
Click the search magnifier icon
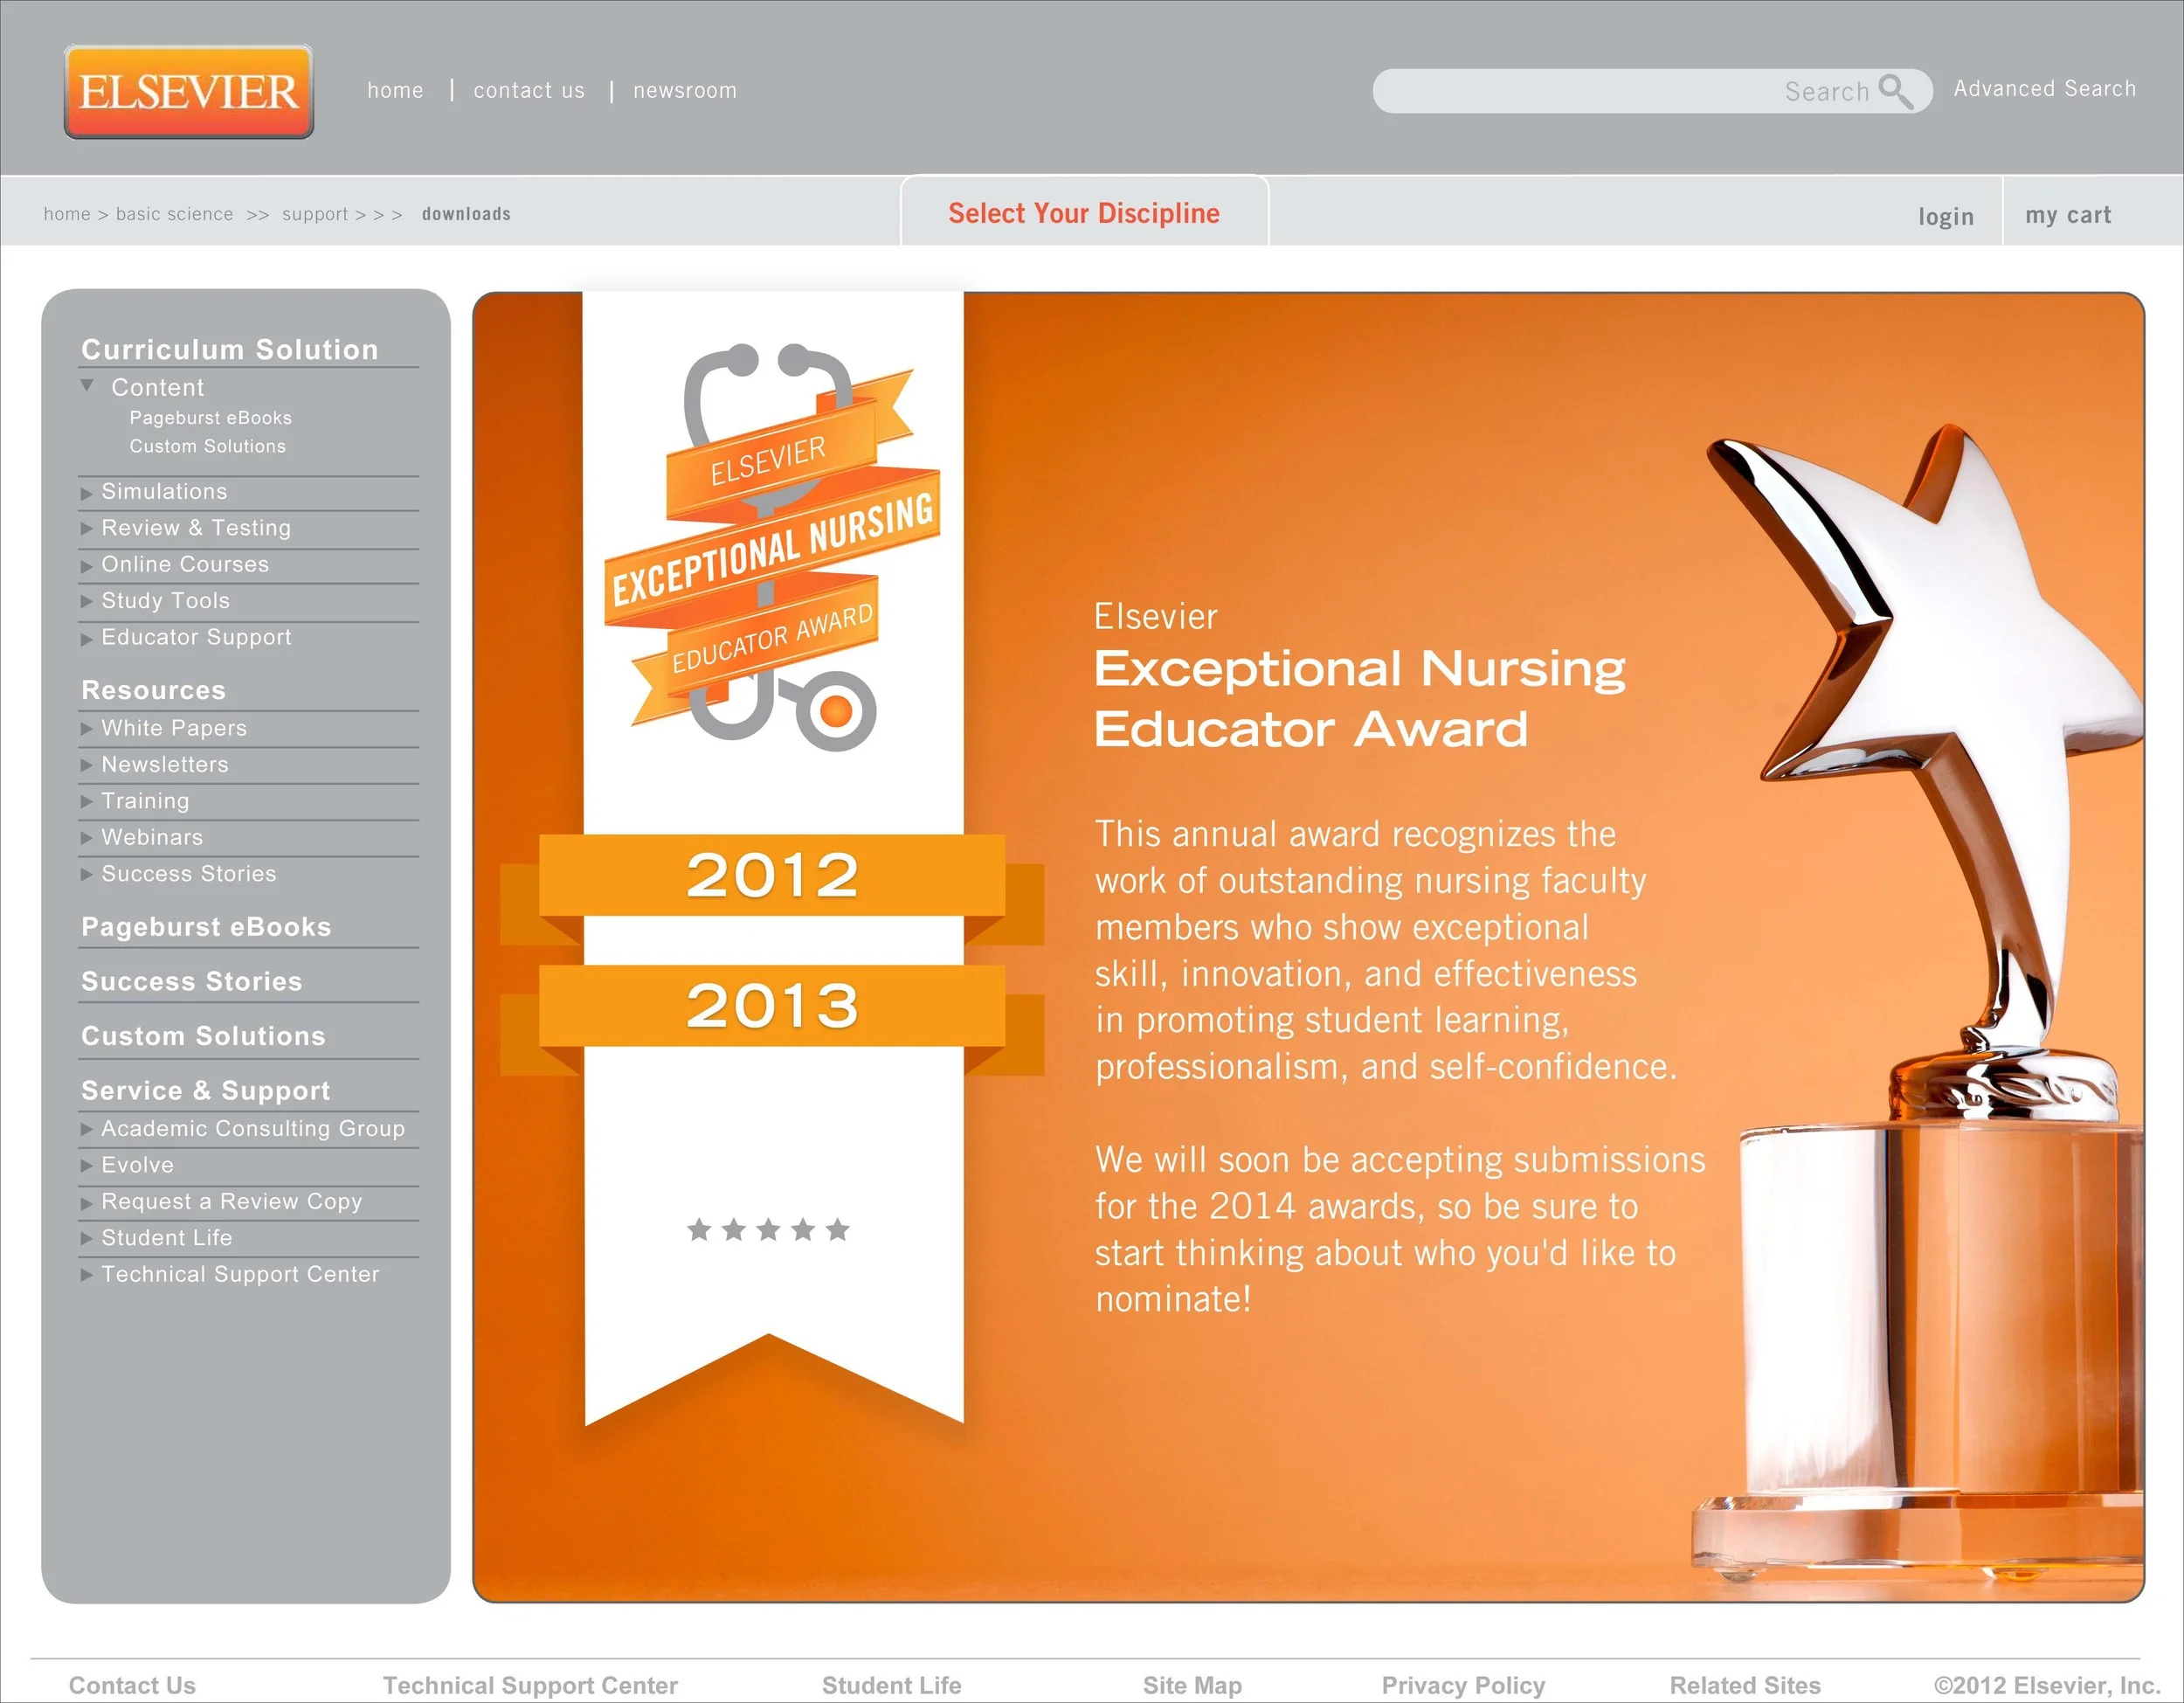(1895, 91)
